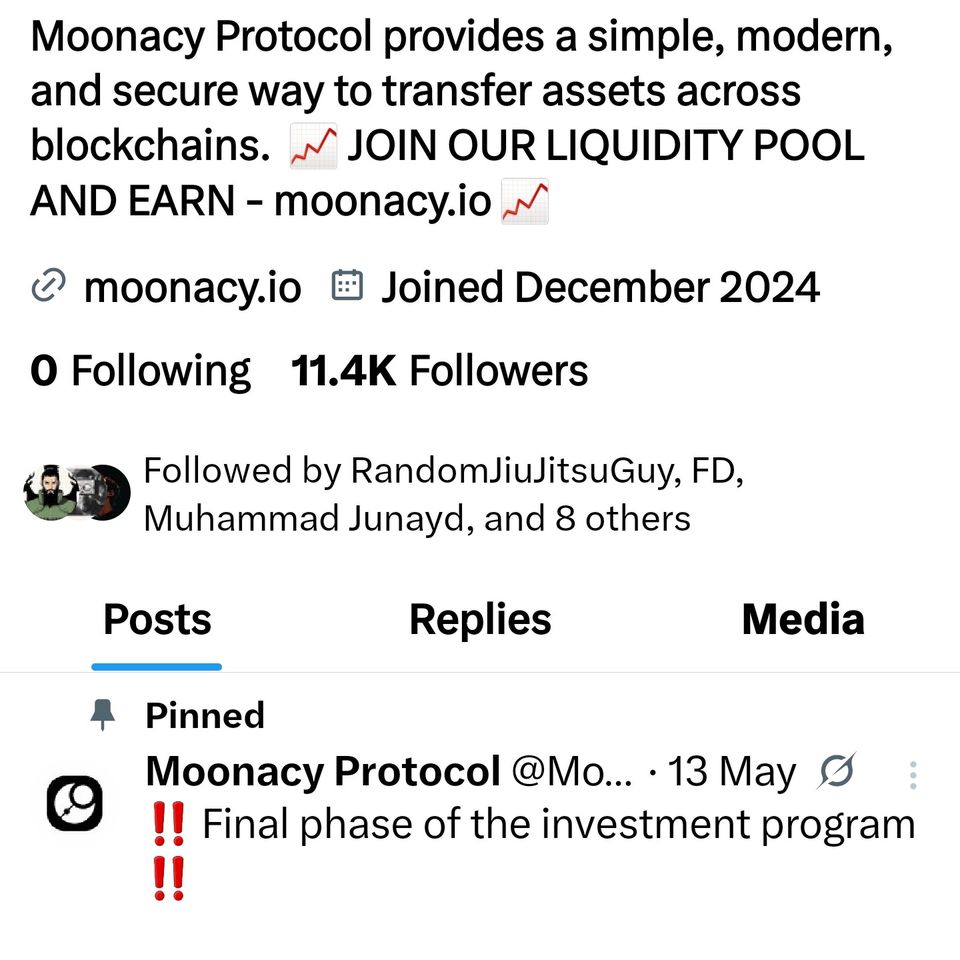
Task: View the 11.4K Followers list
Action: [438, 370]
